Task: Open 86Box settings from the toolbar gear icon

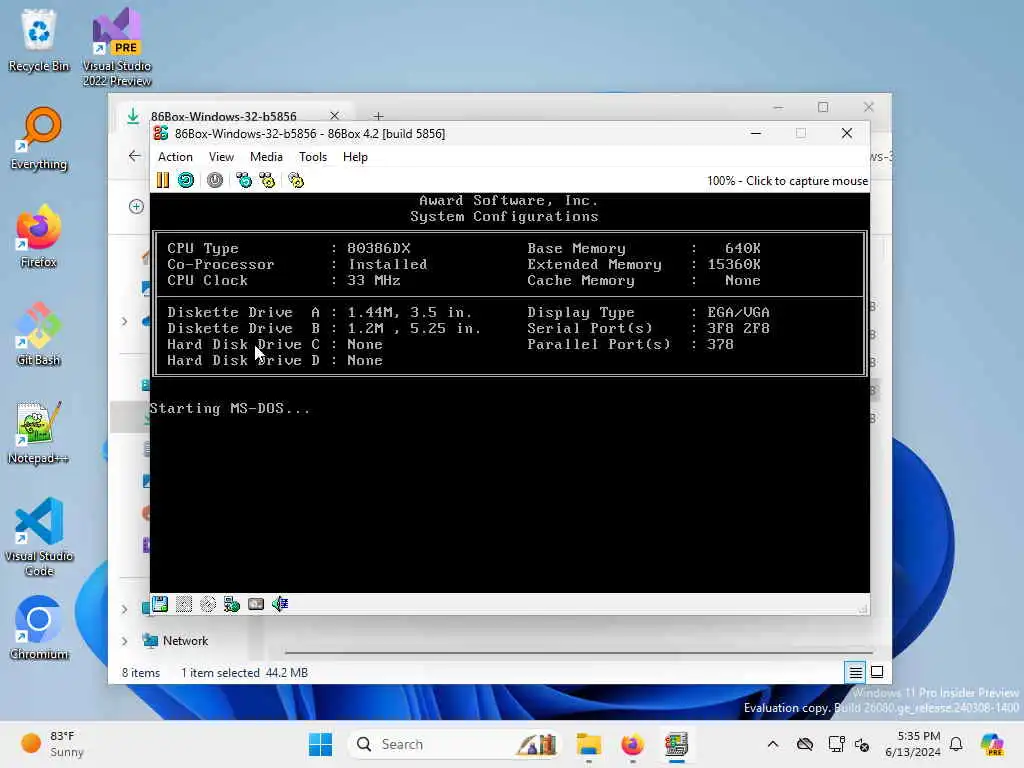Action: point(296,180)
